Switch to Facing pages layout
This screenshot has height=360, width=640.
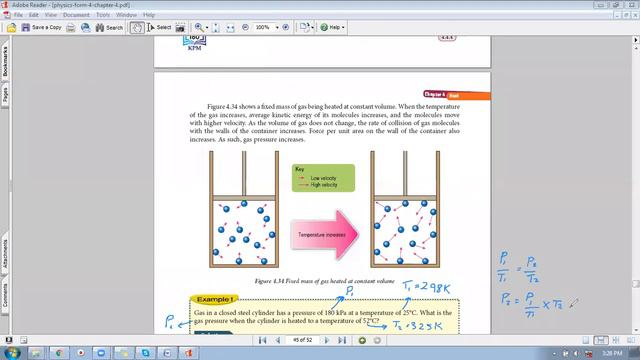coord(630,340)
